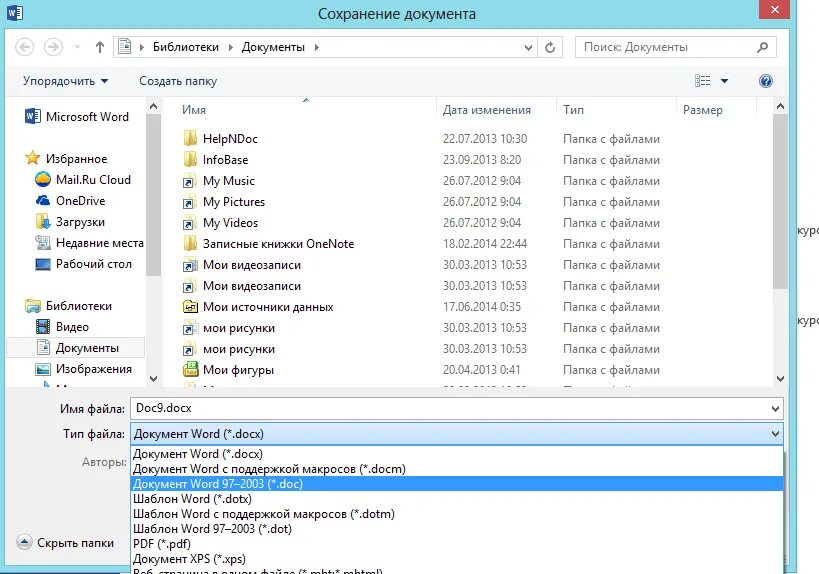
Task: Click the HelpNDoc folder icon
Action: coord(190,138)
